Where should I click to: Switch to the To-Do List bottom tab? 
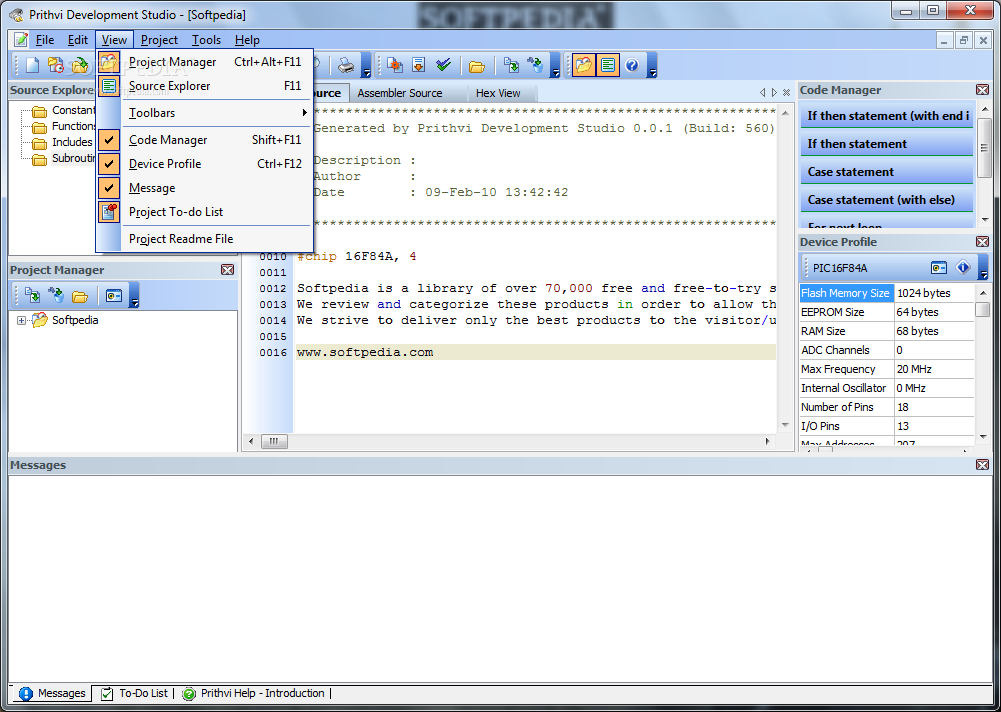click(136, 693)
